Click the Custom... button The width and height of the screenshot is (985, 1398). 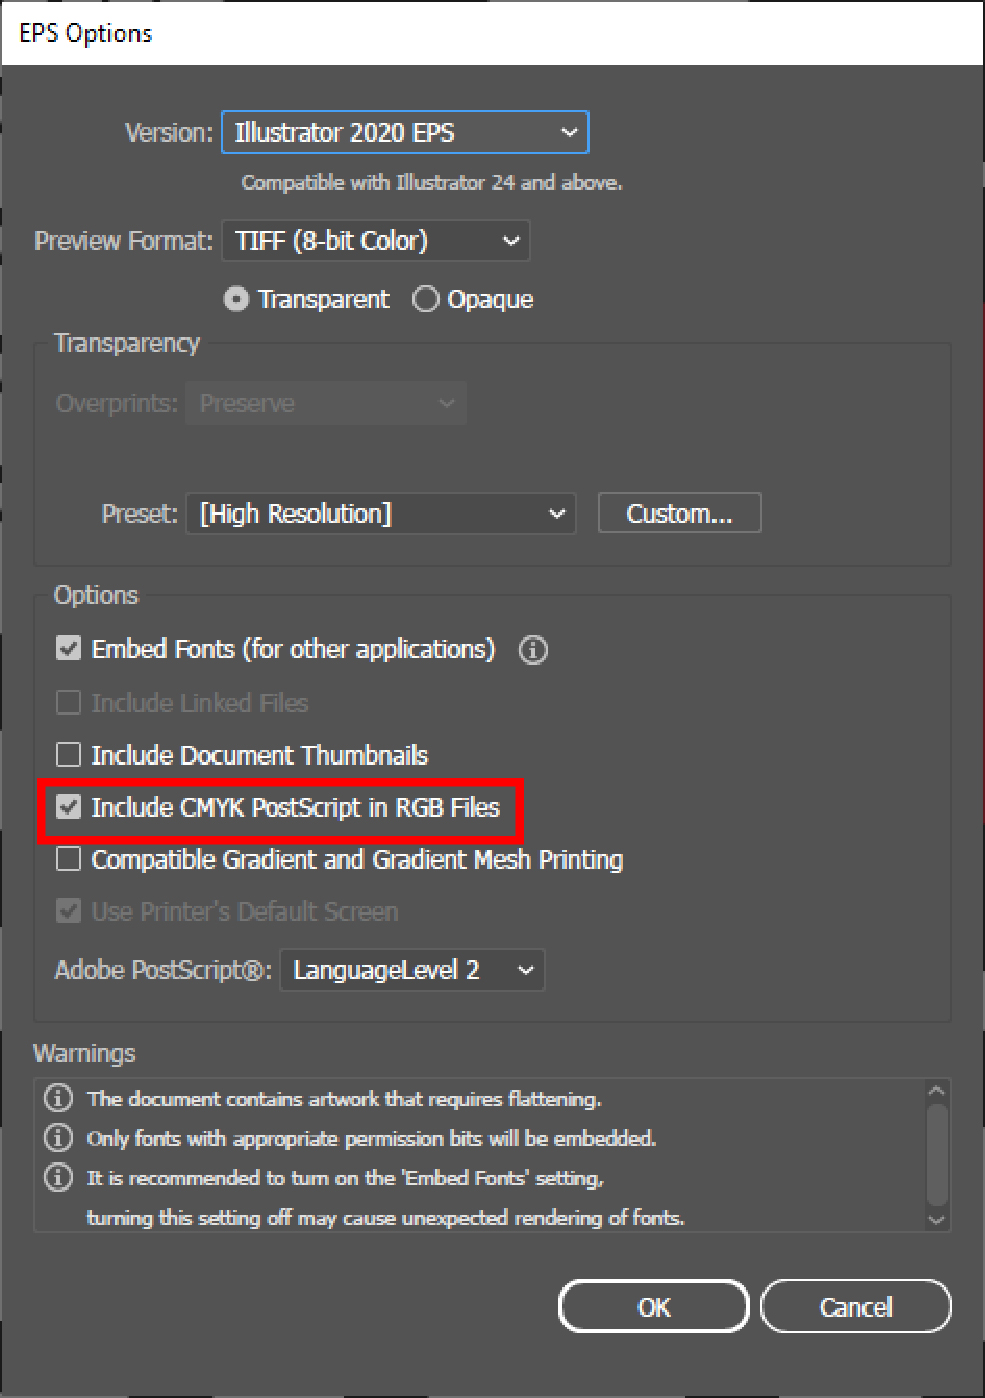click(x=679, y=513)
